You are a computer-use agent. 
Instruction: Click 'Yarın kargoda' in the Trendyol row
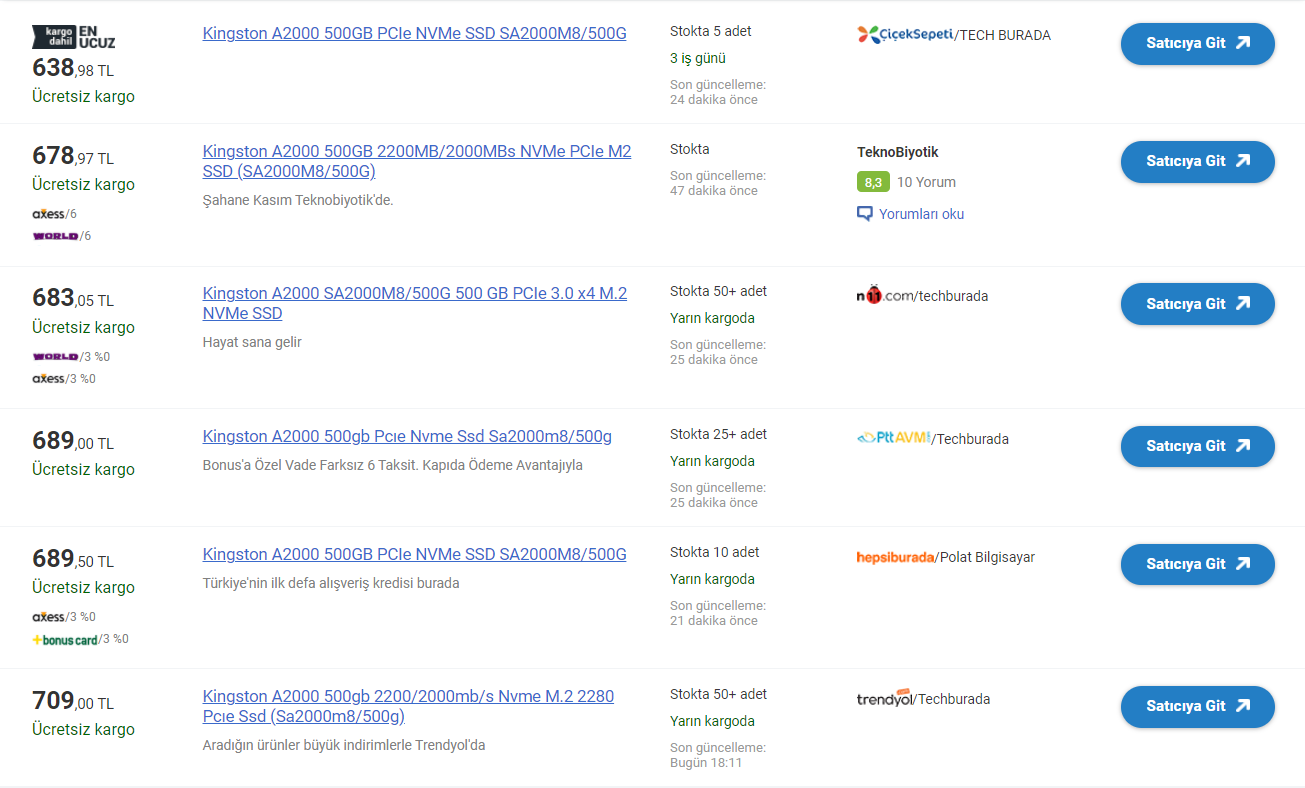point(712,721)
